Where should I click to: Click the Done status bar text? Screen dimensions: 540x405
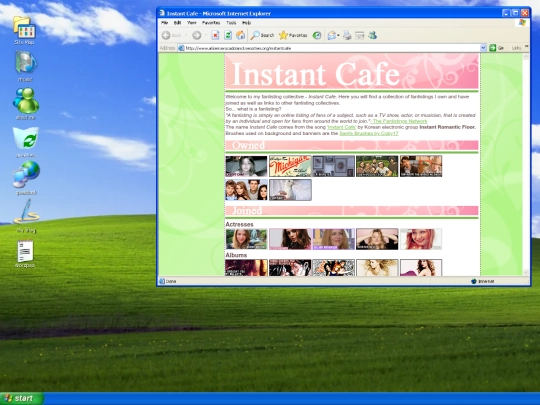point(171,281)
